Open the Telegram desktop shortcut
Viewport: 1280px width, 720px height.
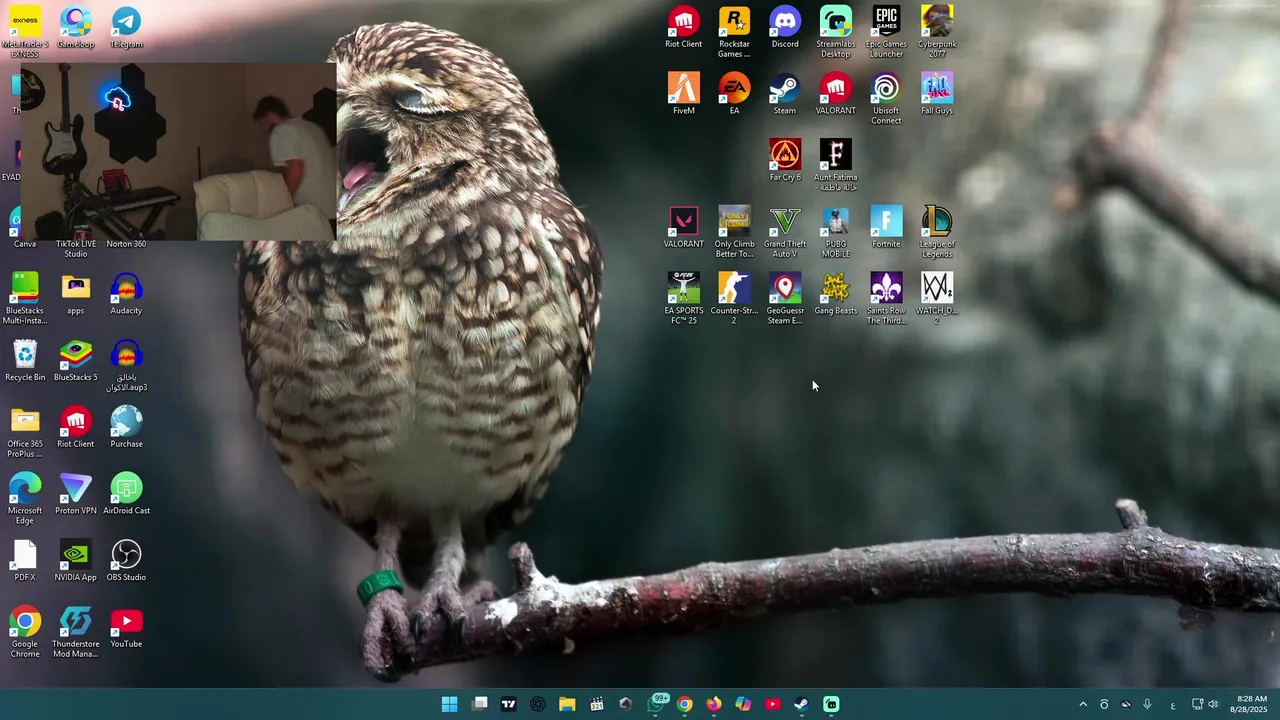[x=126, y=27]
